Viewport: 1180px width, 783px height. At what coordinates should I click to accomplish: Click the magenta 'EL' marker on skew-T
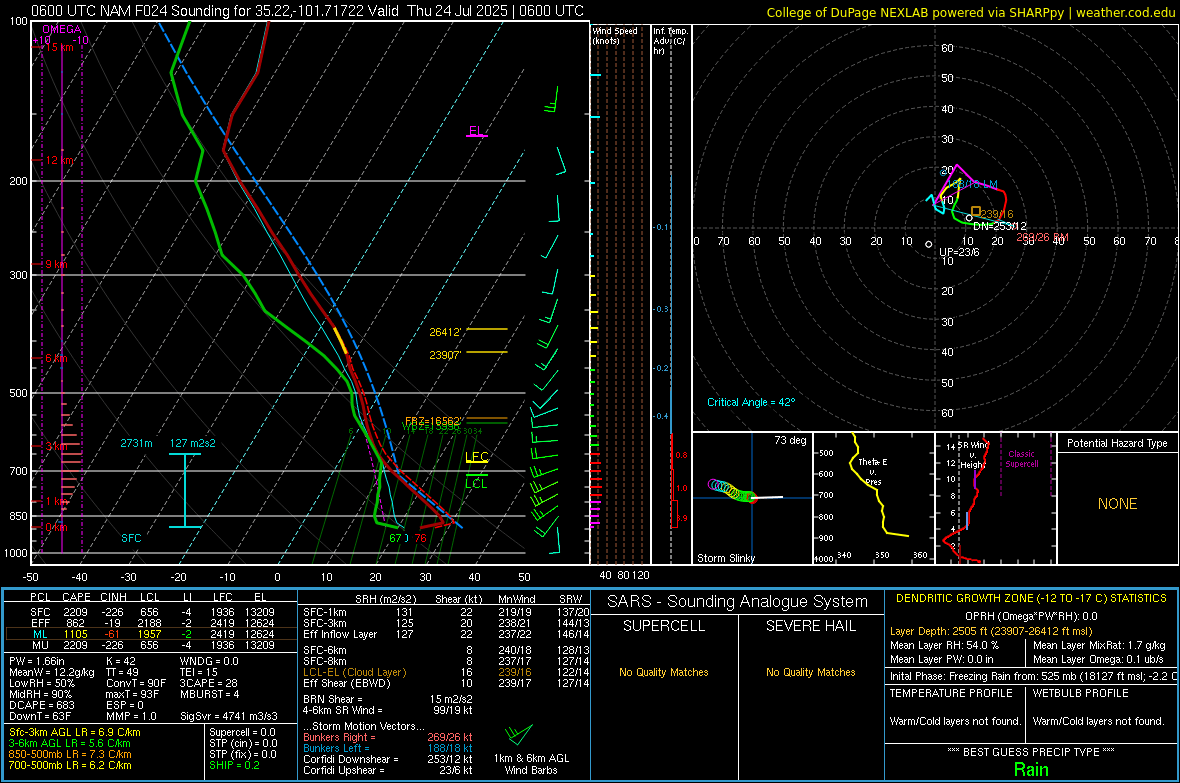tap(476, 130)
